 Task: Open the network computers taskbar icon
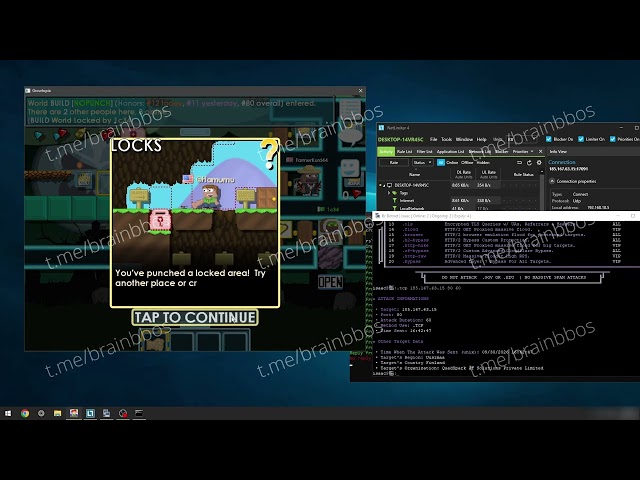coord(107,413)
